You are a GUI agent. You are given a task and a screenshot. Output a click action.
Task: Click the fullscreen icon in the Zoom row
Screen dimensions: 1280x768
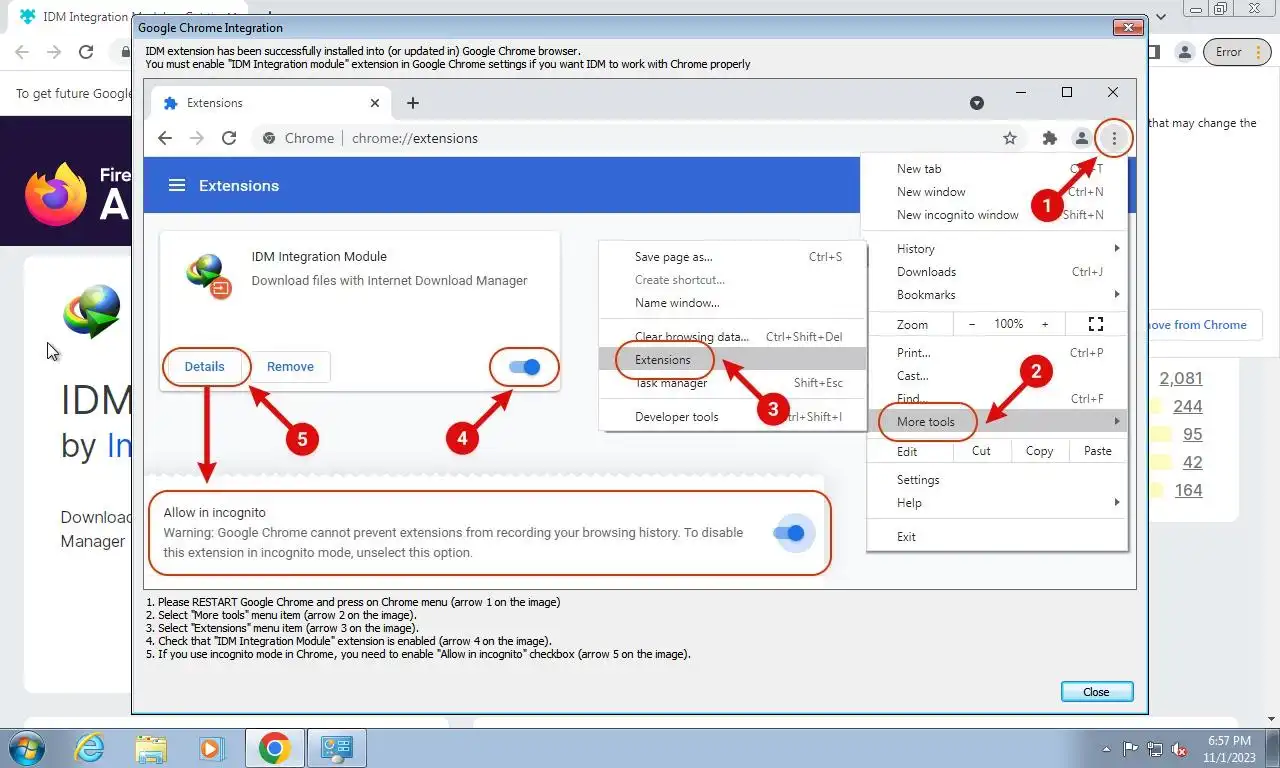[x=1096, y=324]
